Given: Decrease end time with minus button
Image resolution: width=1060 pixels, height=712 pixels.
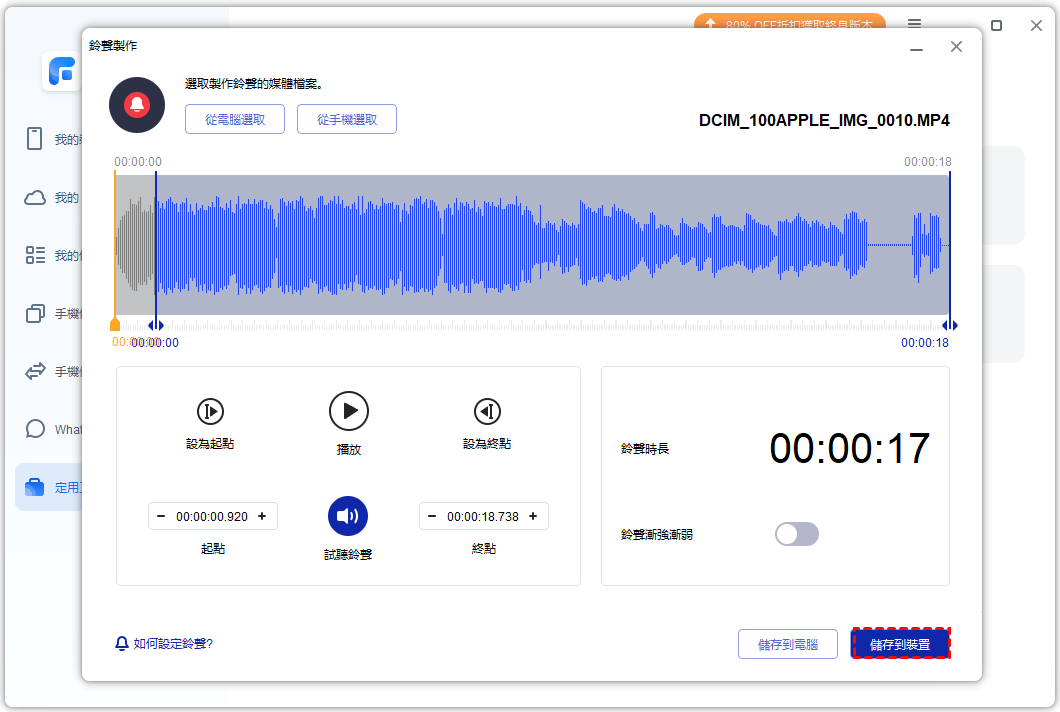Looking at the screenshot, I should pos(433,516).
